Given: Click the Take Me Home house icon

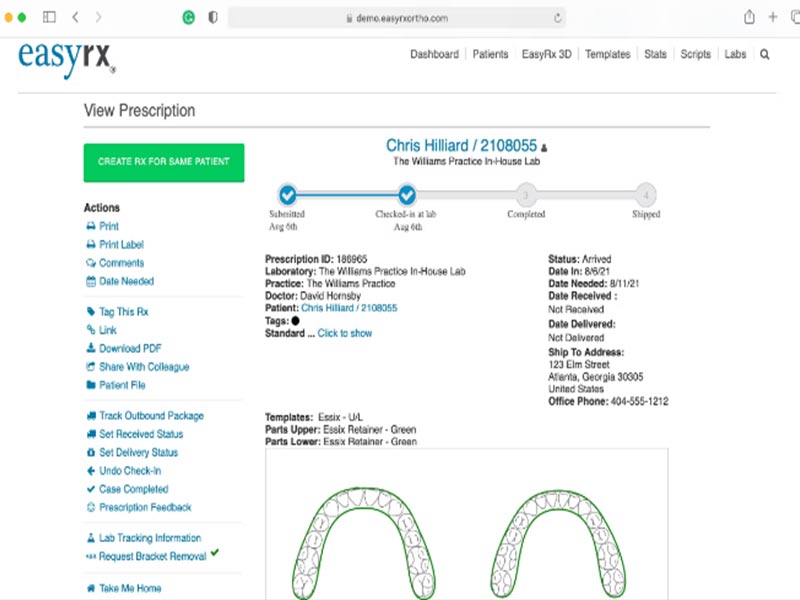Looking at the screenshot, I should [91, 588].
